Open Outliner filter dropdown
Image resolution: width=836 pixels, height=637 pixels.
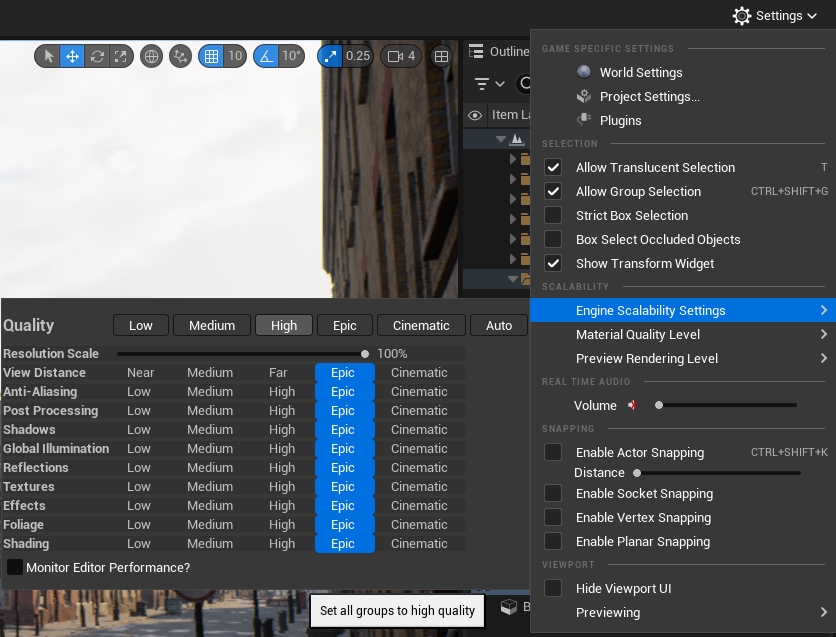[x=489, y=84]
